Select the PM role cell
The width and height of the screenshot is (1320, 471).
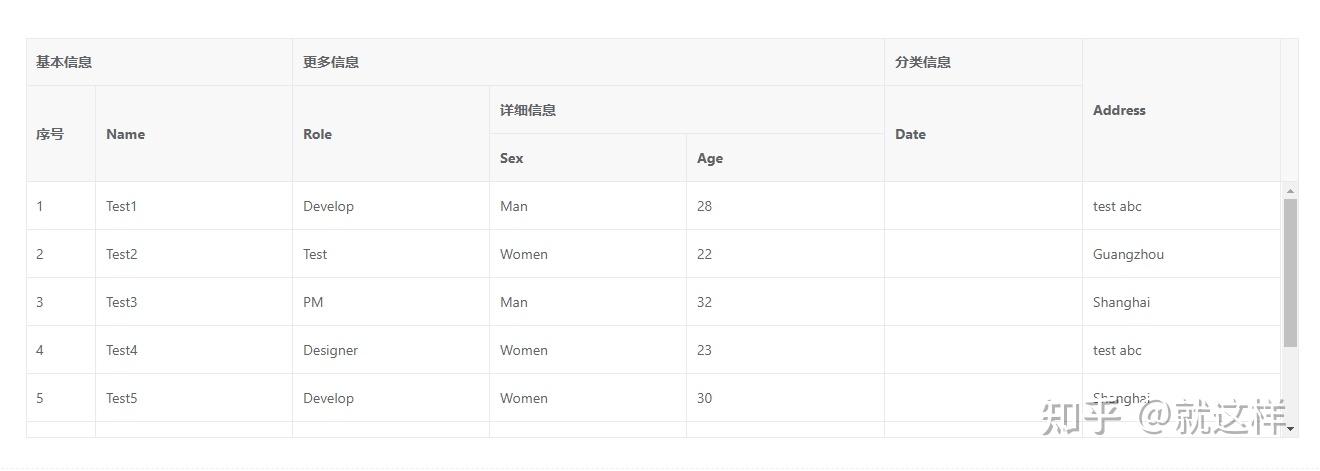314,302
